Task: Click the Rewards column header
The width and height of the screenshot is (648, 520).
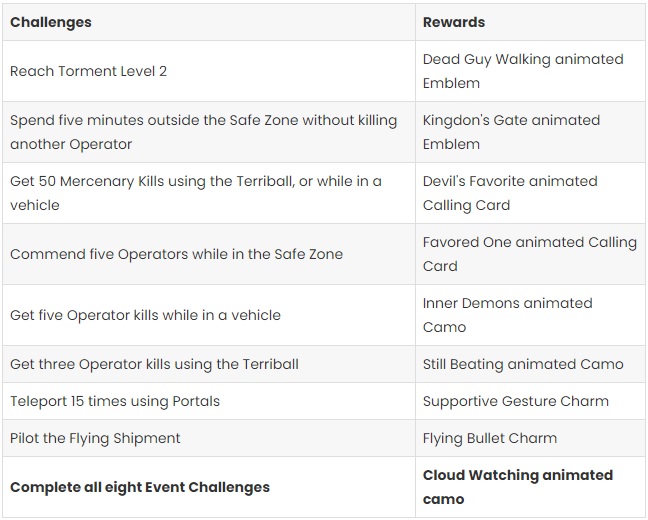Action: pos(454,22)
